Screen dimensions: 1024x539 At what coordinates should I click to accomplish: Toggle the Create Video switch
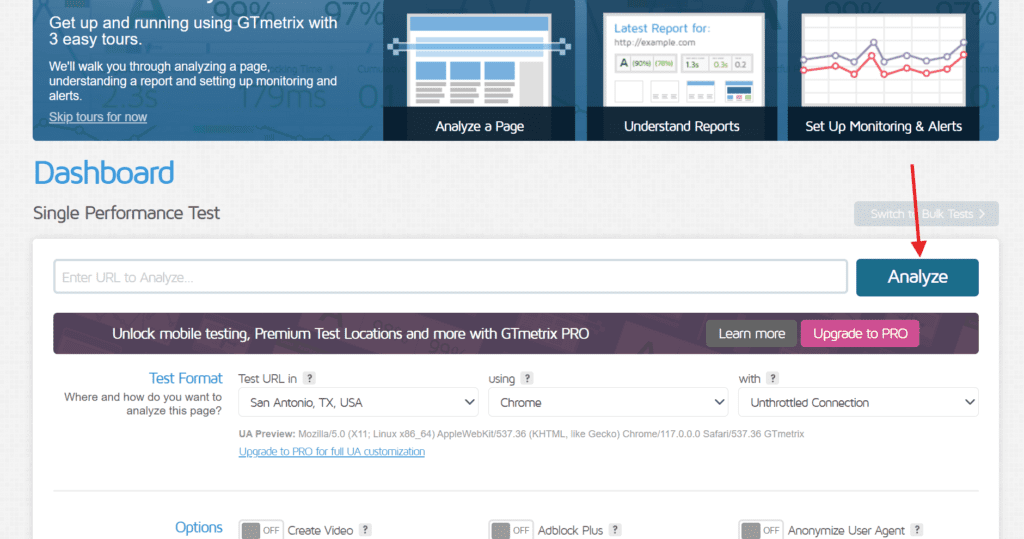tap(261, 530)
